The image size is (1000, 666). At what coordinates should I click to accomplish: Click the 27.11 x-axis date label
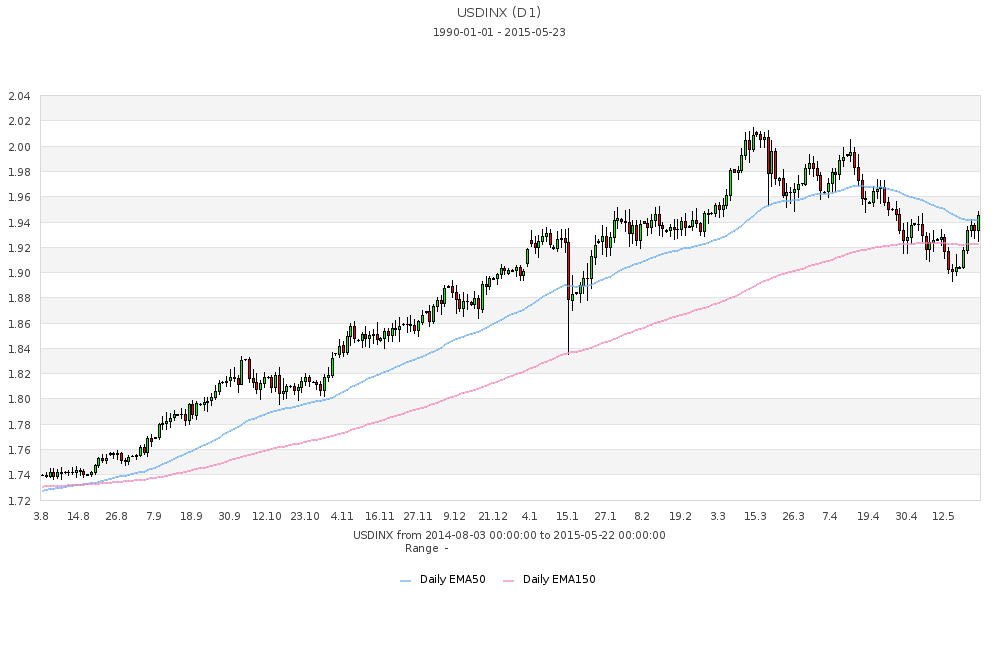coord(418,516)
